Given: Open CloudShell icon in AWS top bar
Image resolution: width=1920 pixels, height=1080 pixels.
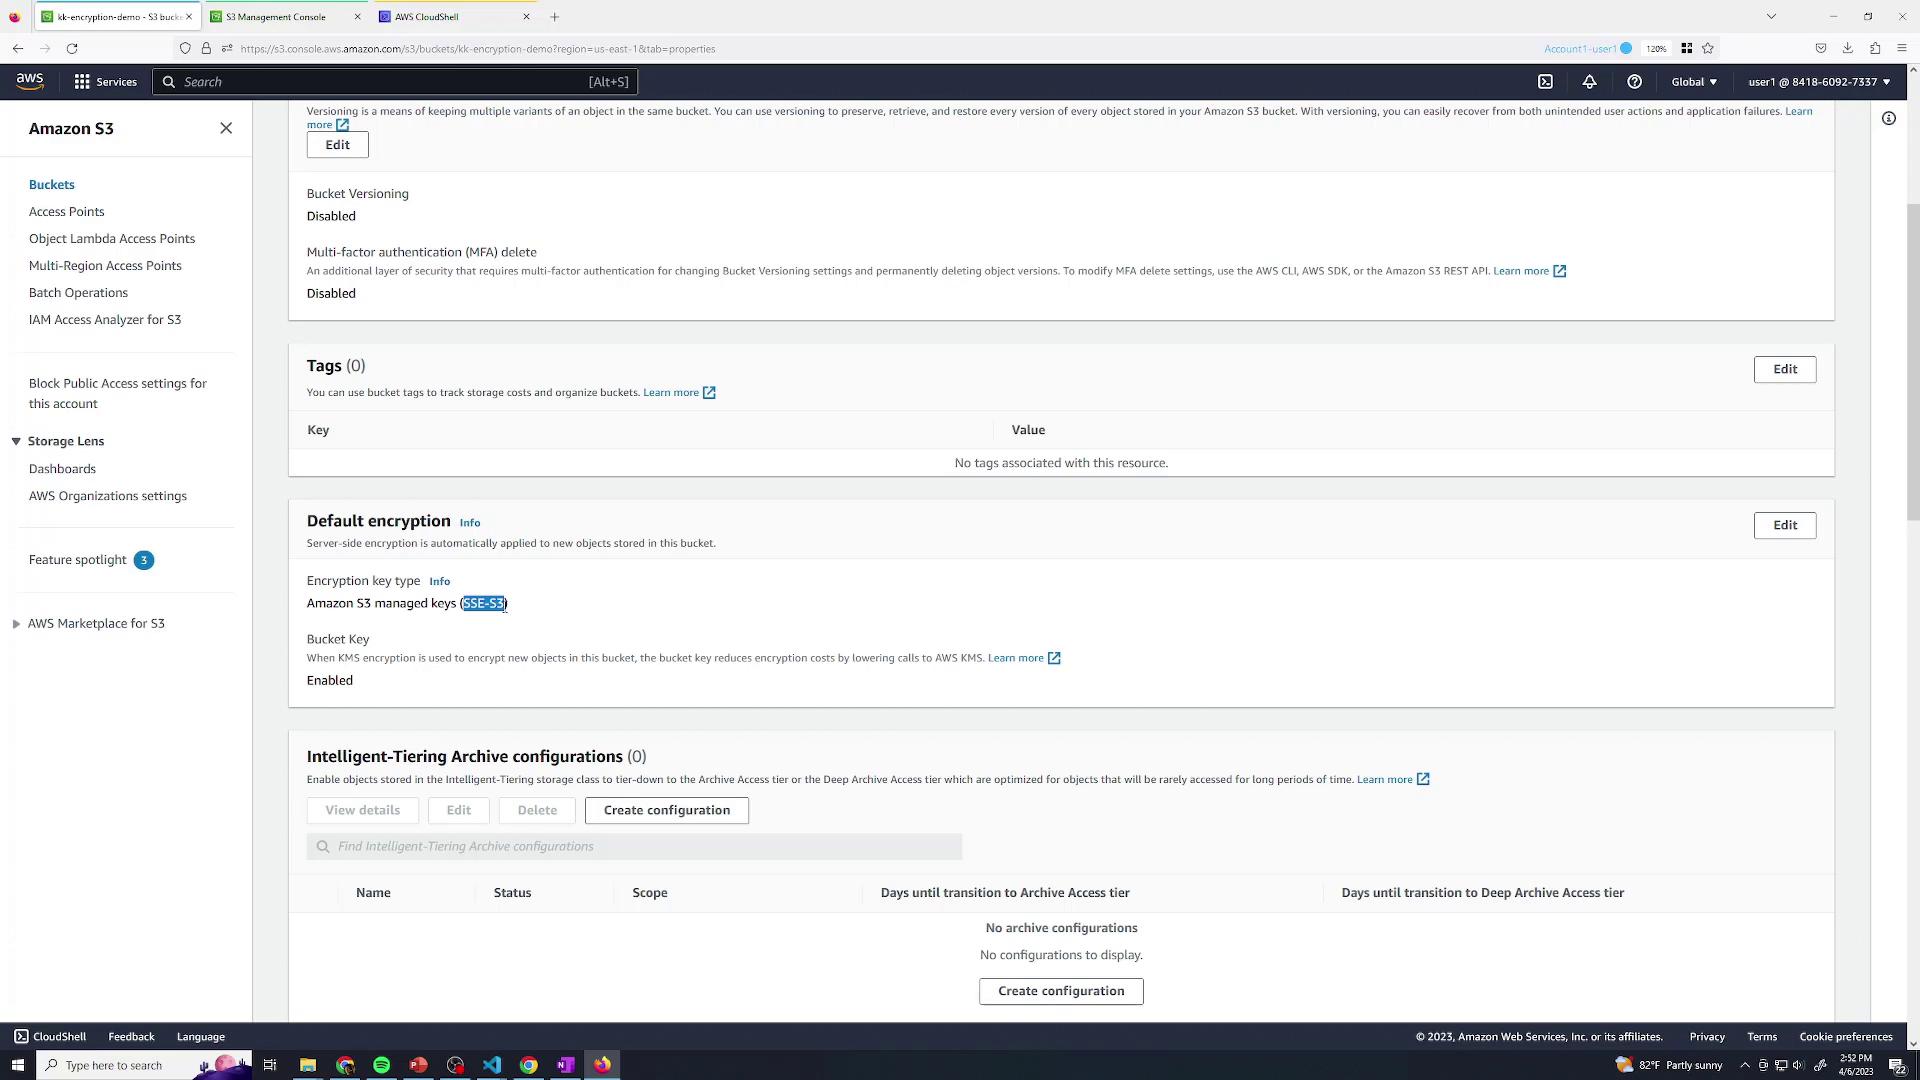Looking at the screenshot, I should 1545,82.
